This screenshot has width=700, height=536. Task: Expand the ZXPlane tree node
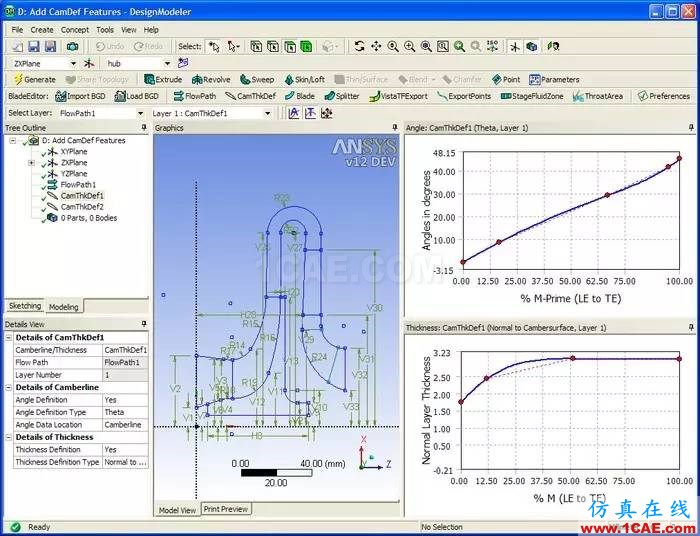[x=31, y=163]
